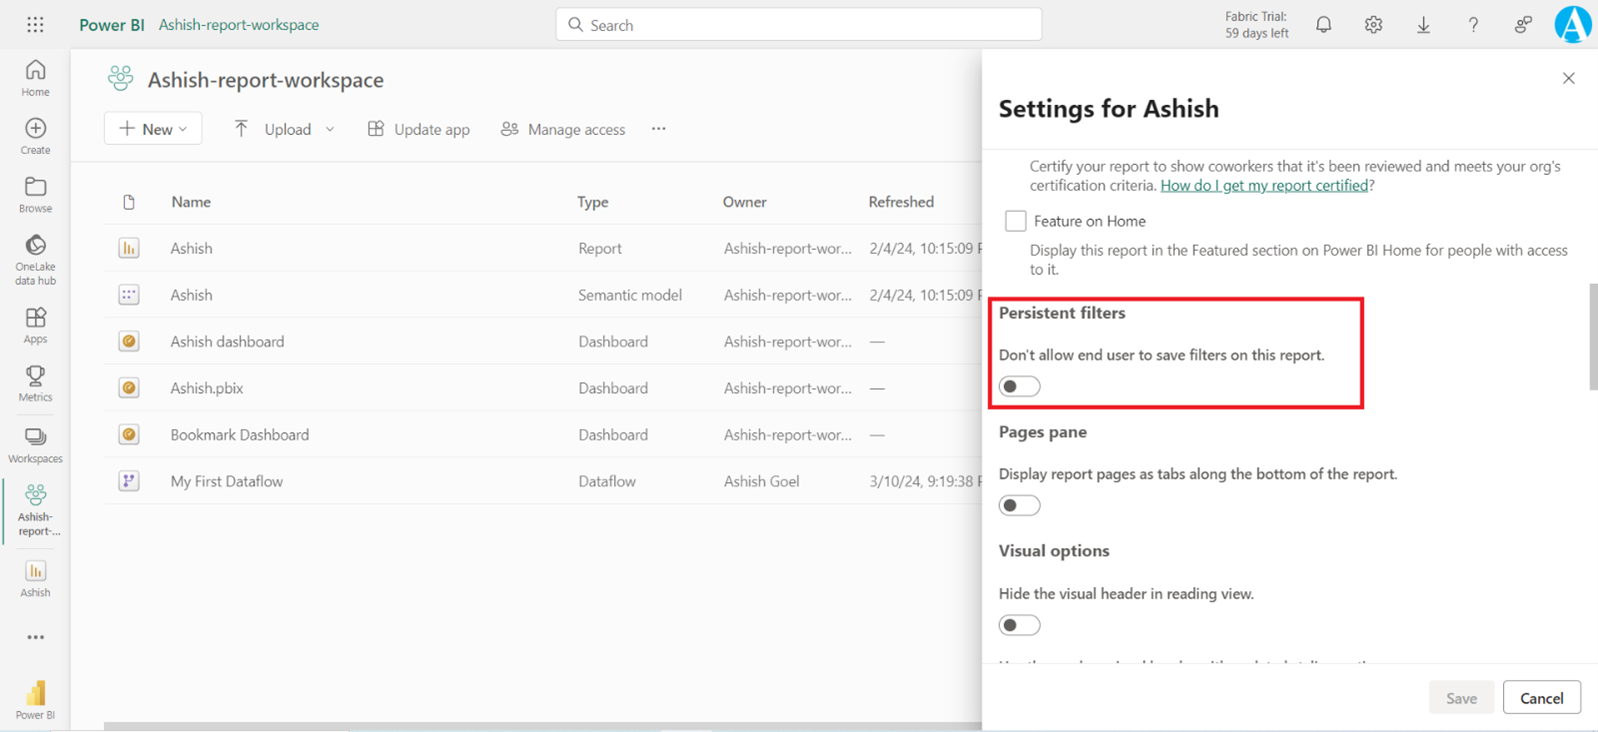
Task: Open the more options ellipsis in toolbar
Action: point(658,129)
